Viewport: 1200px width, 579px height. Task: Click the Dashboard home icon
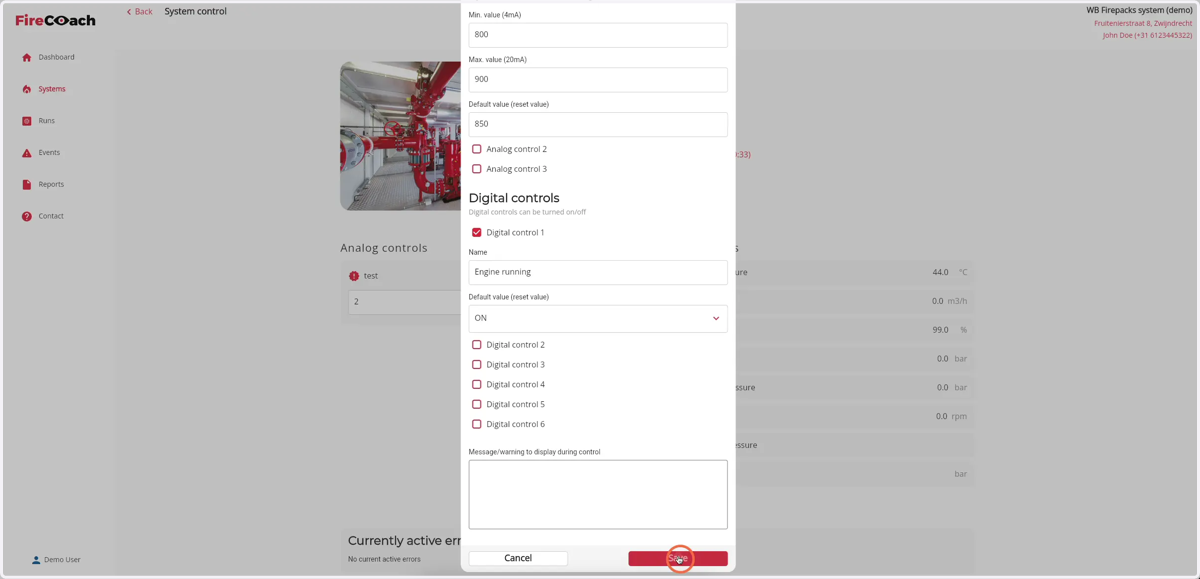coord(27,57)
